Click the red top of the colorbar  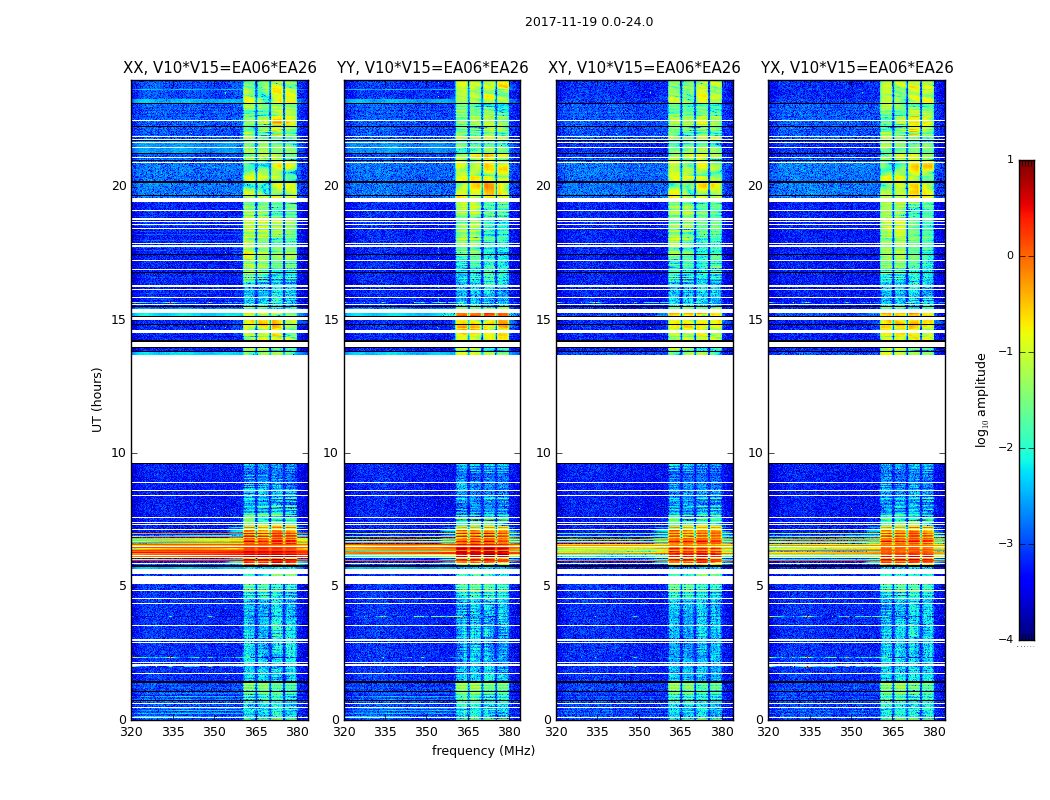[x=1026, y=168]
